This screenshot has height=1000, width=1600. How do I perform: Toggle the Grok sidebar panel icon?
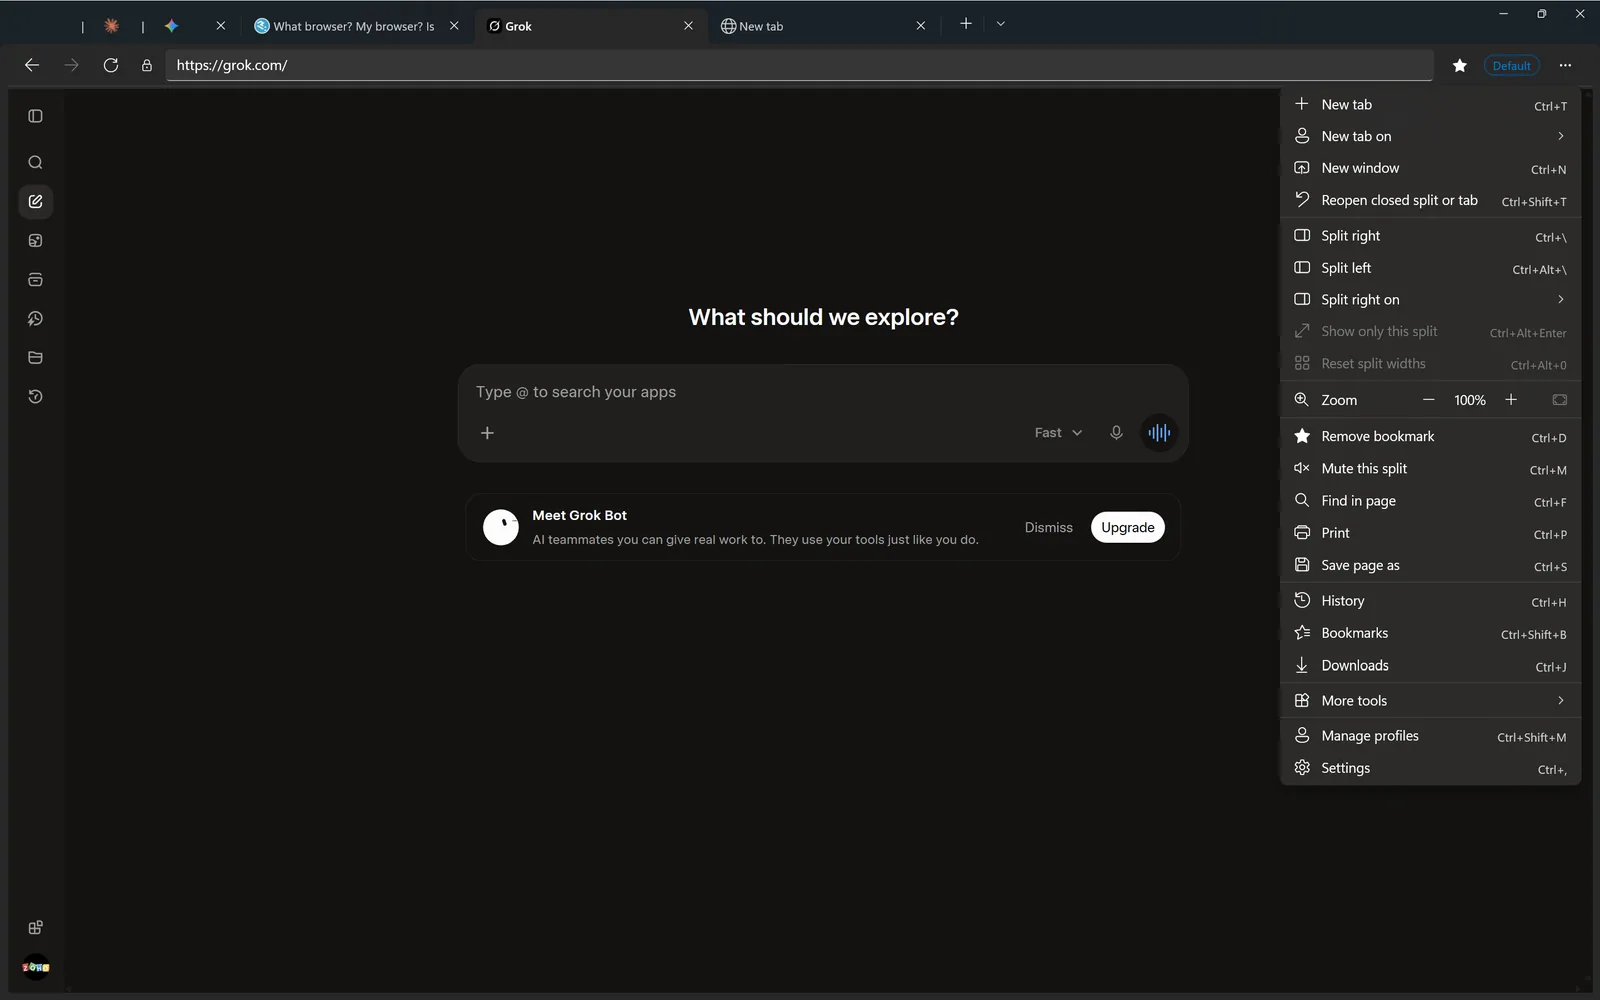tap(35, 116)
